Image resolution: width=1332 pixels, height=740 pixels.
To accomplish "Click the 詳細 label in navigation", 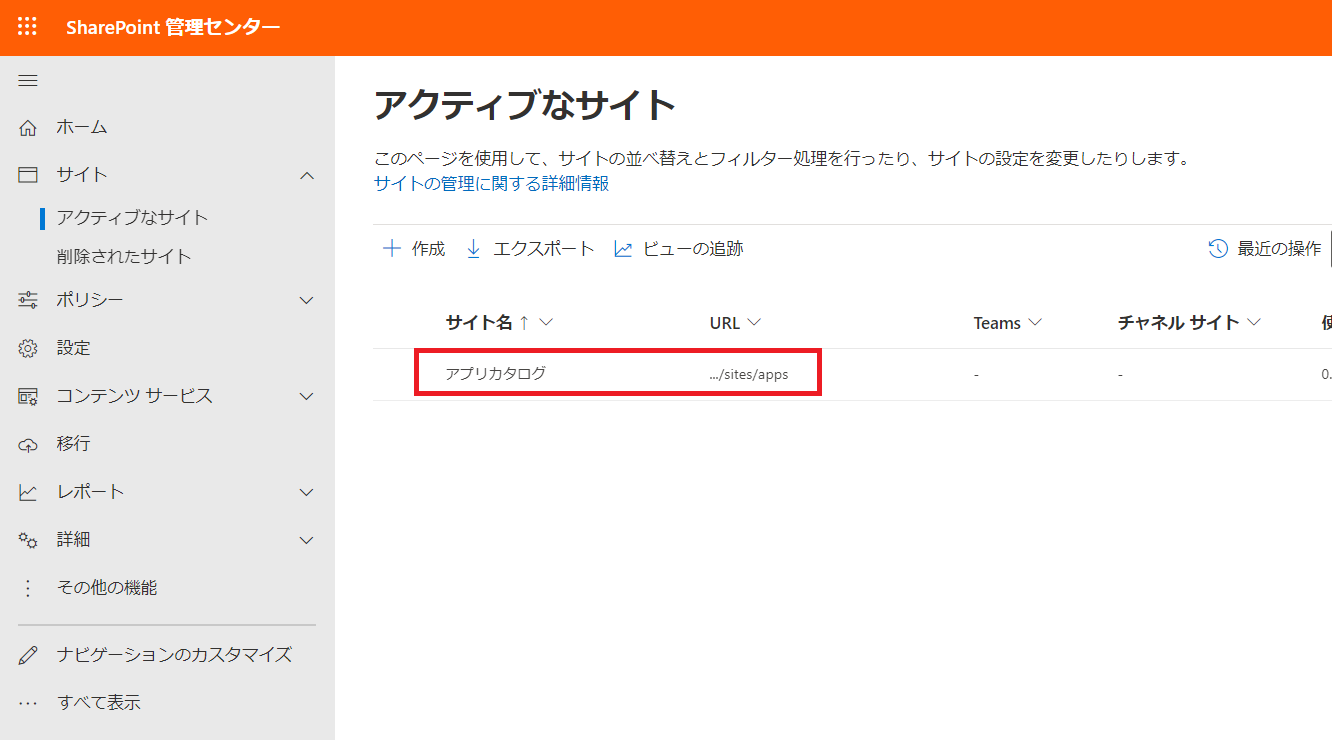I will tap(74, 540).
